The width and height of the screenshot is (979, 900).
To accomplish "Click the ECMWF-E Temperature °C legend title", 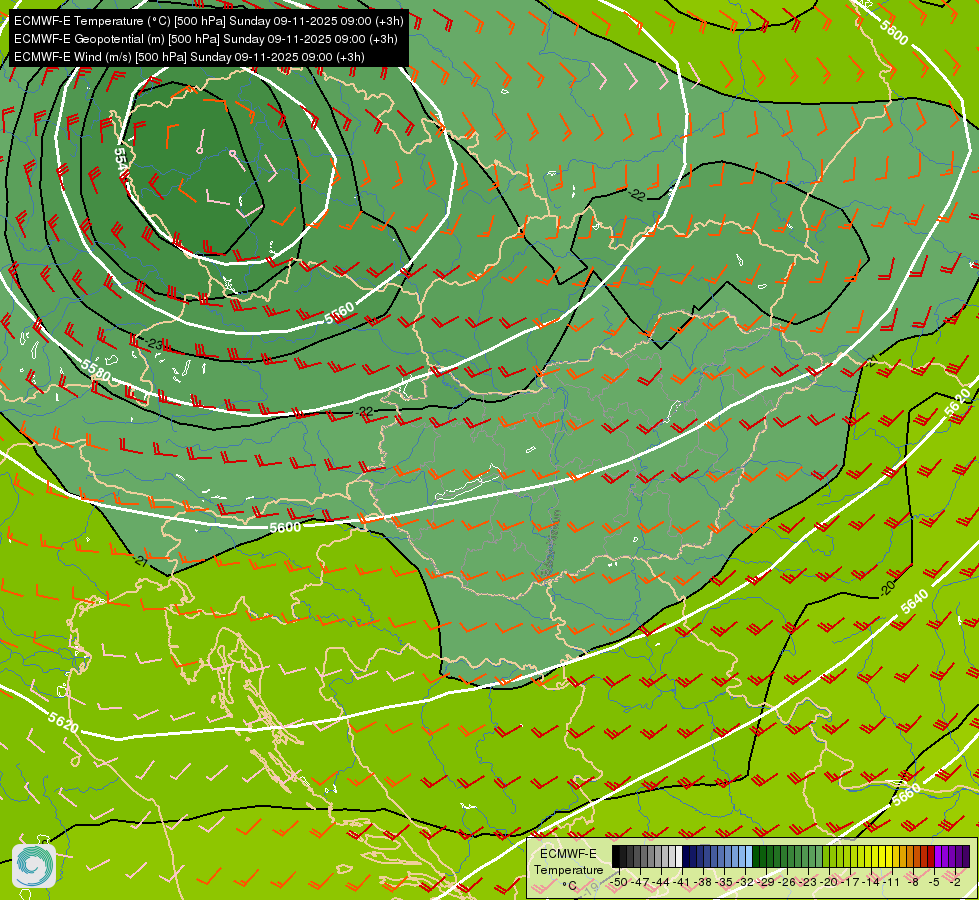I will (x=569, y=870).
